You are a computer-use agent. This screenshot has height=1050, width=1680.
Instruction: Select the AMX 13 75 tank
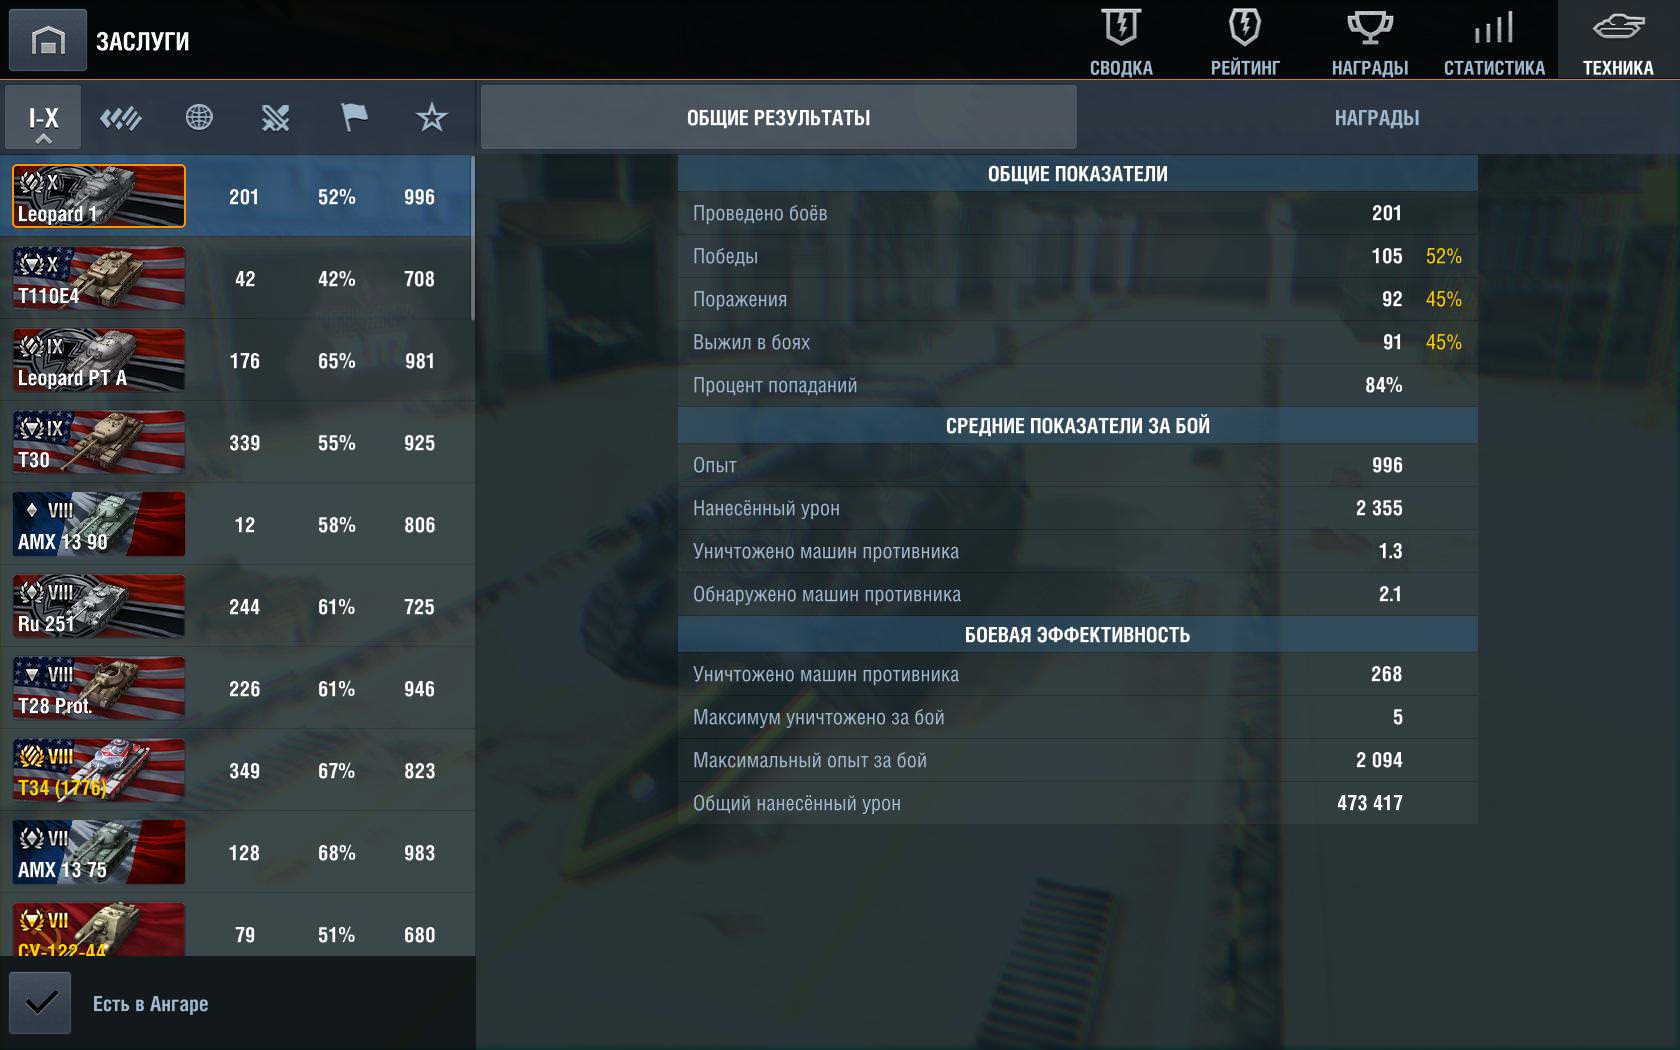coord(99,852)
